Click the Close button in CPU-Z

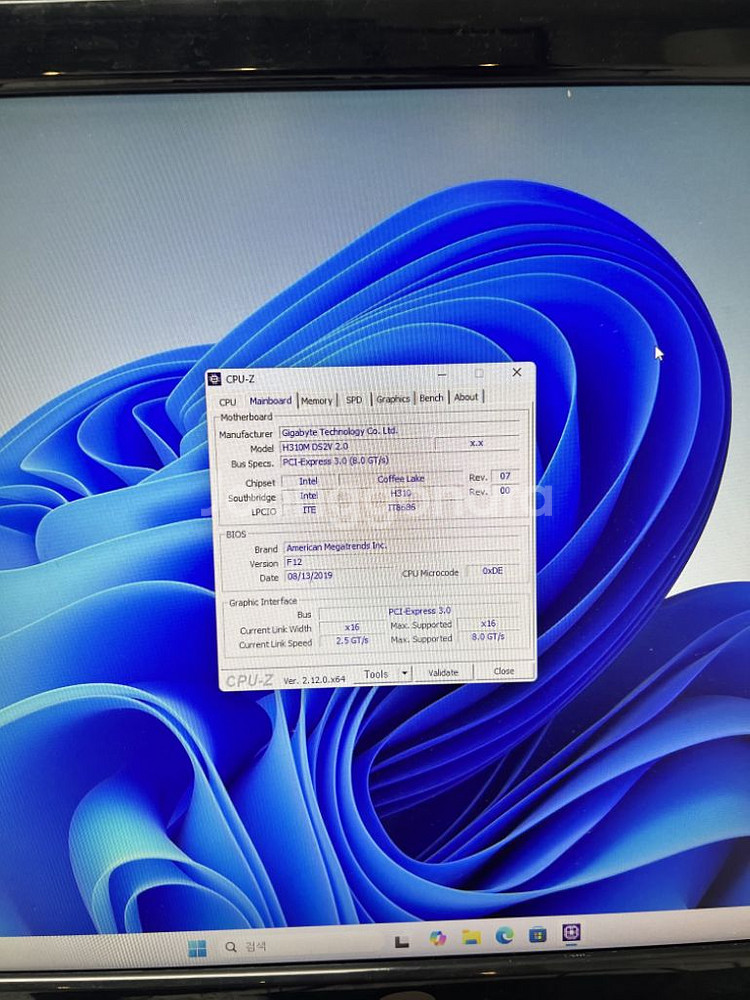coord(504,671)
